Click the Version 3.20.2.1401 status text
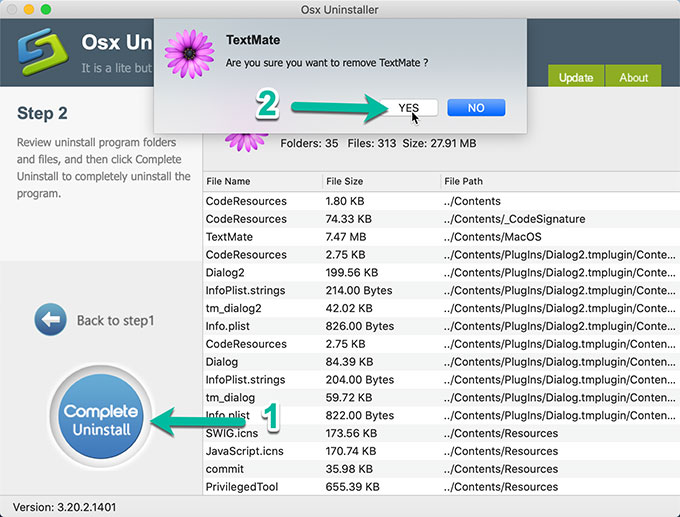This screenshot has height=517, width=680. [x=65, y=507]
